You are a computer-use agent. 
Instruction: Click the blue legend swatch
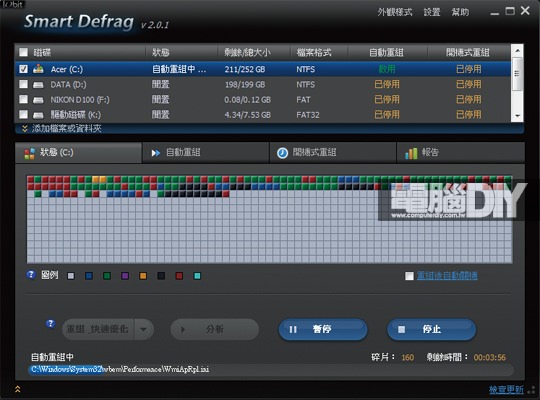point(89,276)
